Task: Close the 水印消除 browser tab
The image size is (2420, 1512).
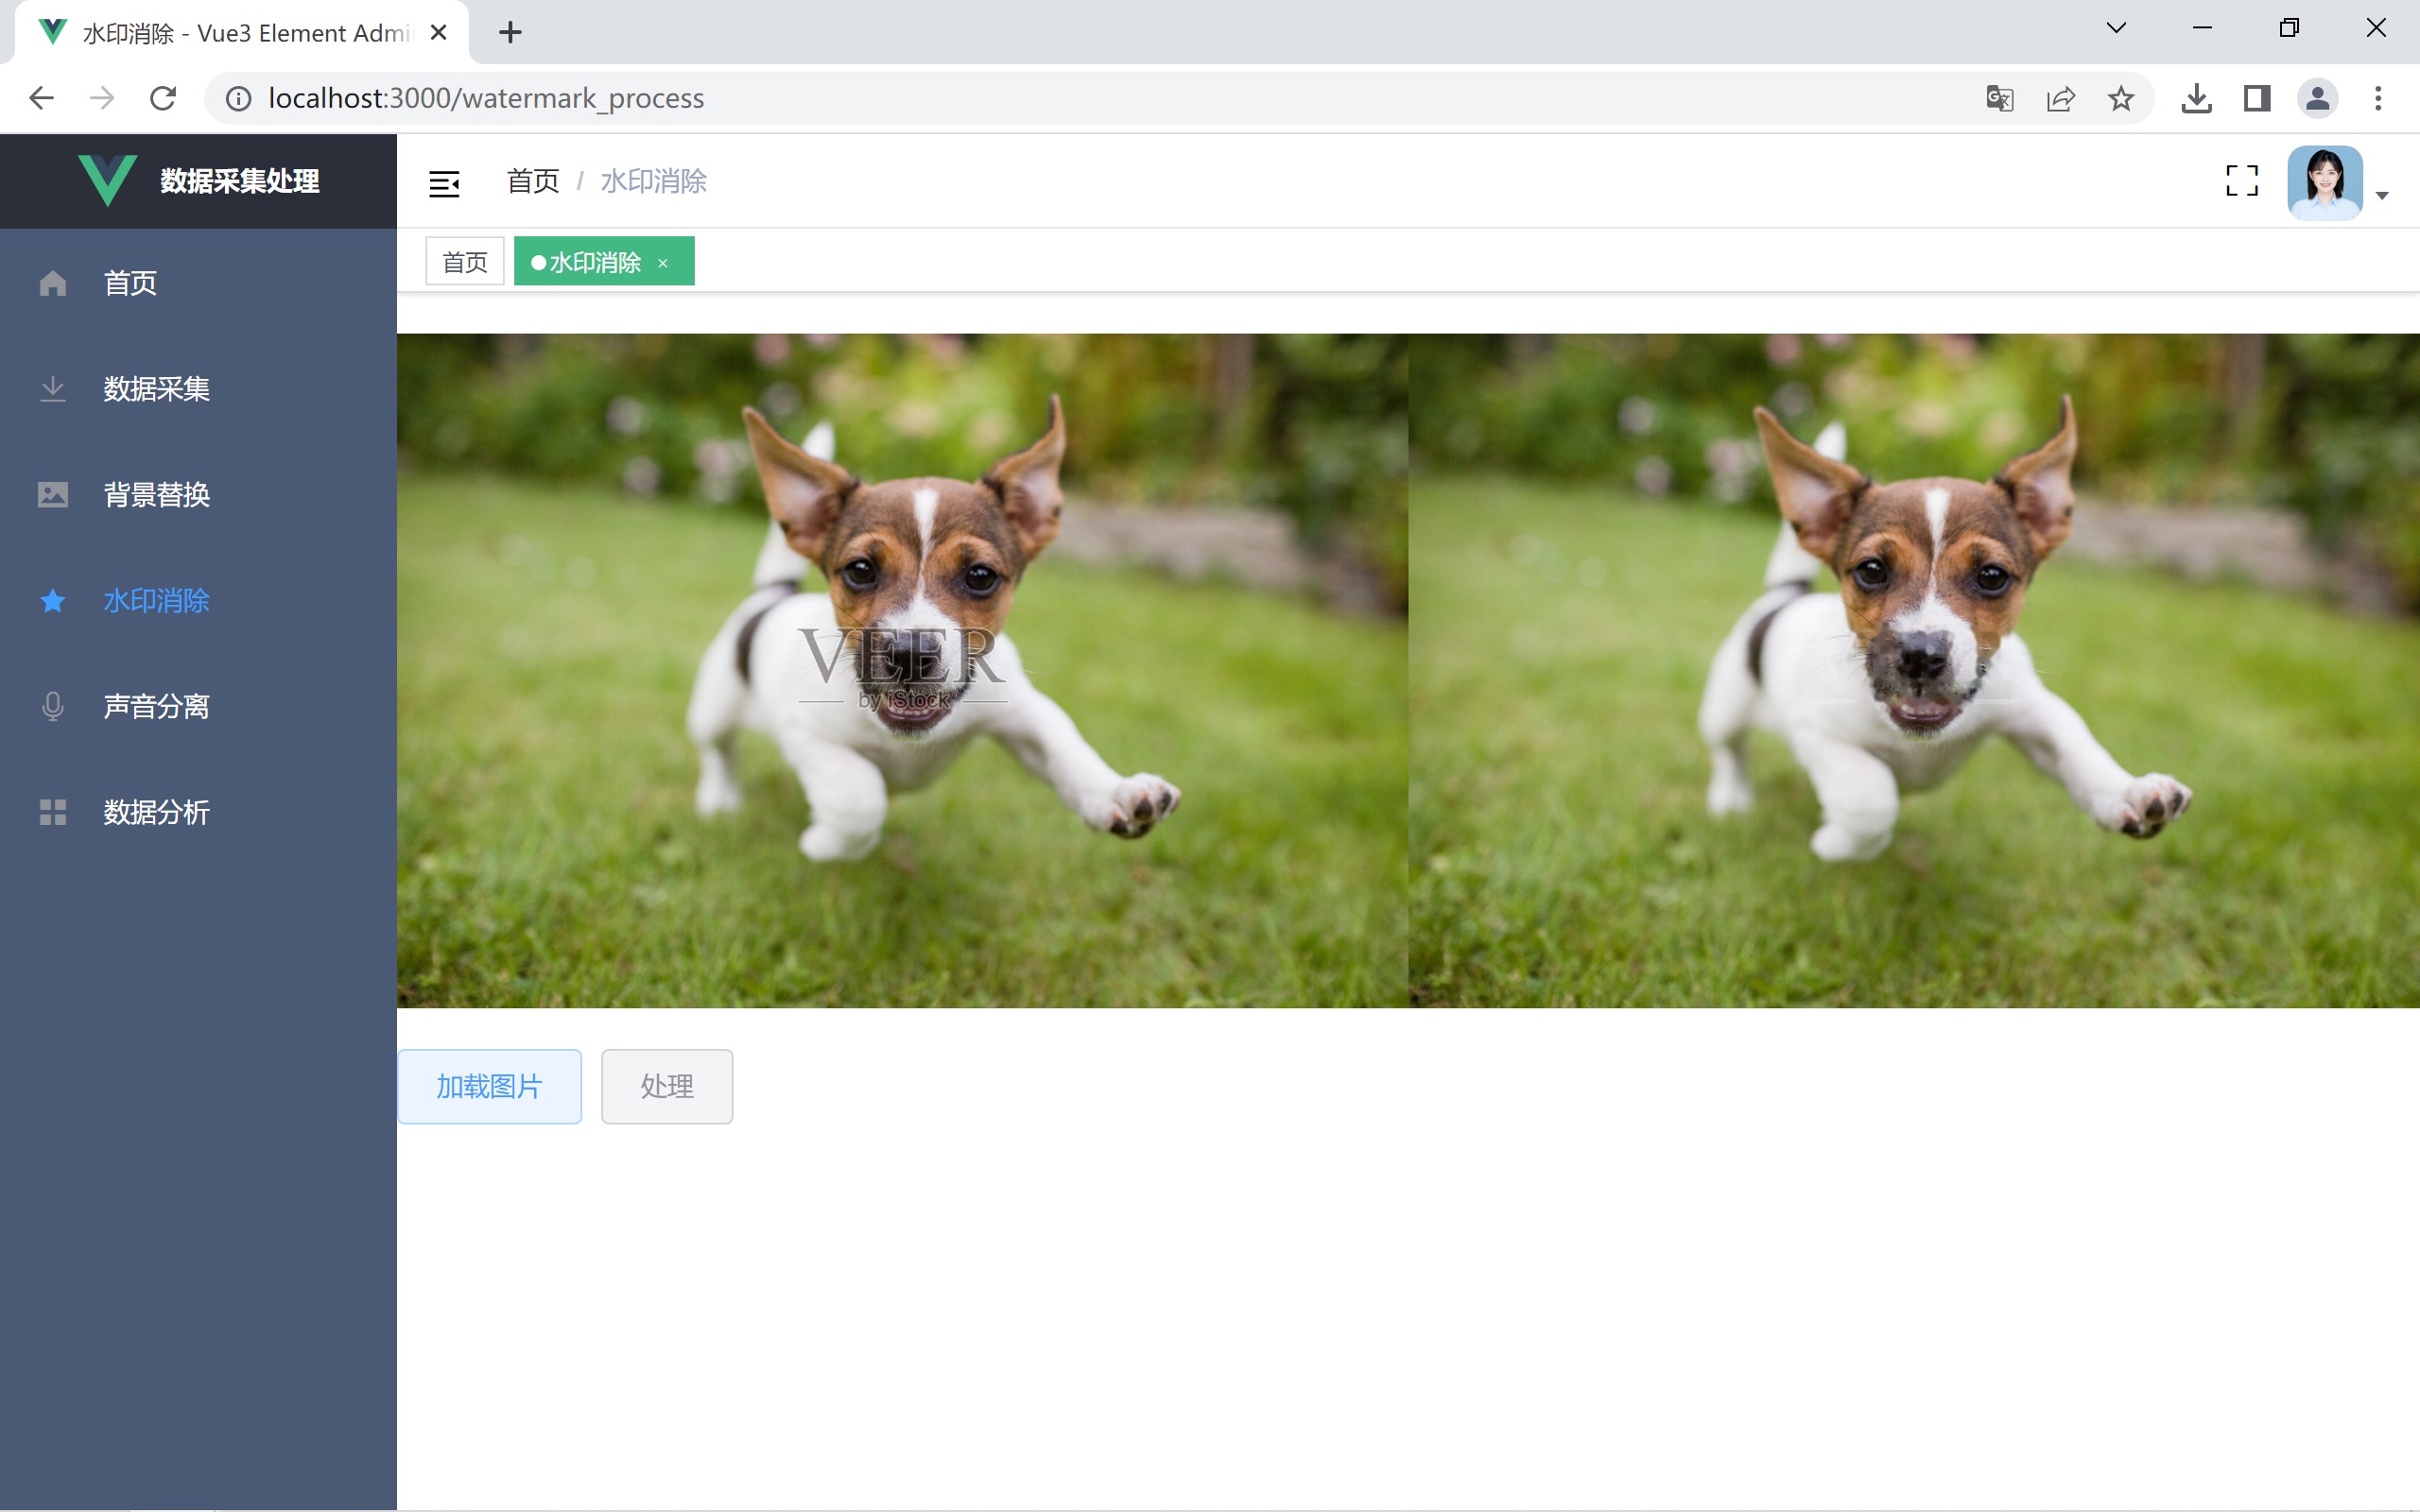Action: pyautogui.click(x=438, y=32)
